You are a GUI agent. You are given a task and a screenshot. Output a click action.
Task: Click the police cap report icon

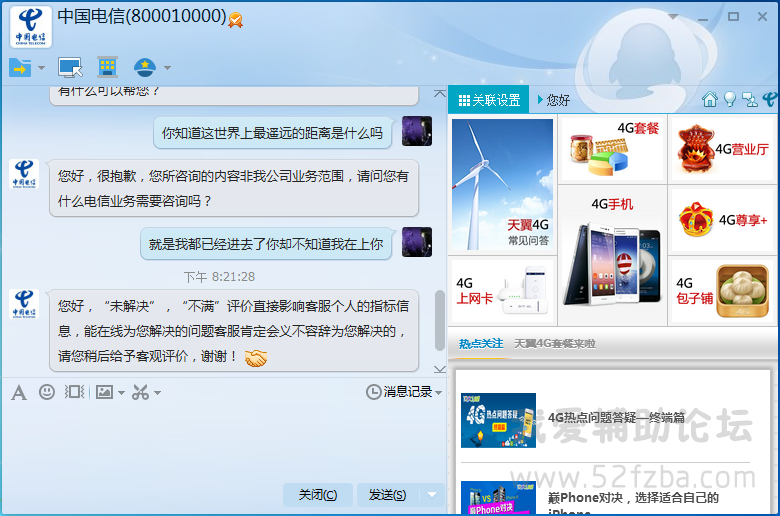point(145,68)
